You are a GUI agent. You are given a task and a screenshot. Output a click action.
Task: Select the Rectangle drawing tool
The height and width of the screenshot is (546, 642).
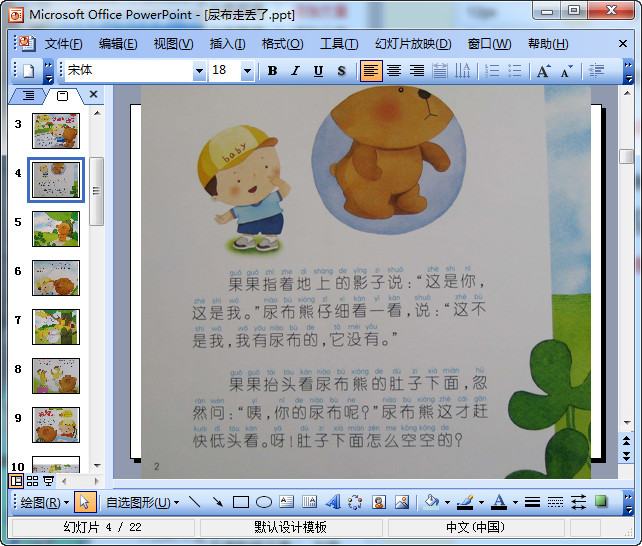click(x=241, y=502)
